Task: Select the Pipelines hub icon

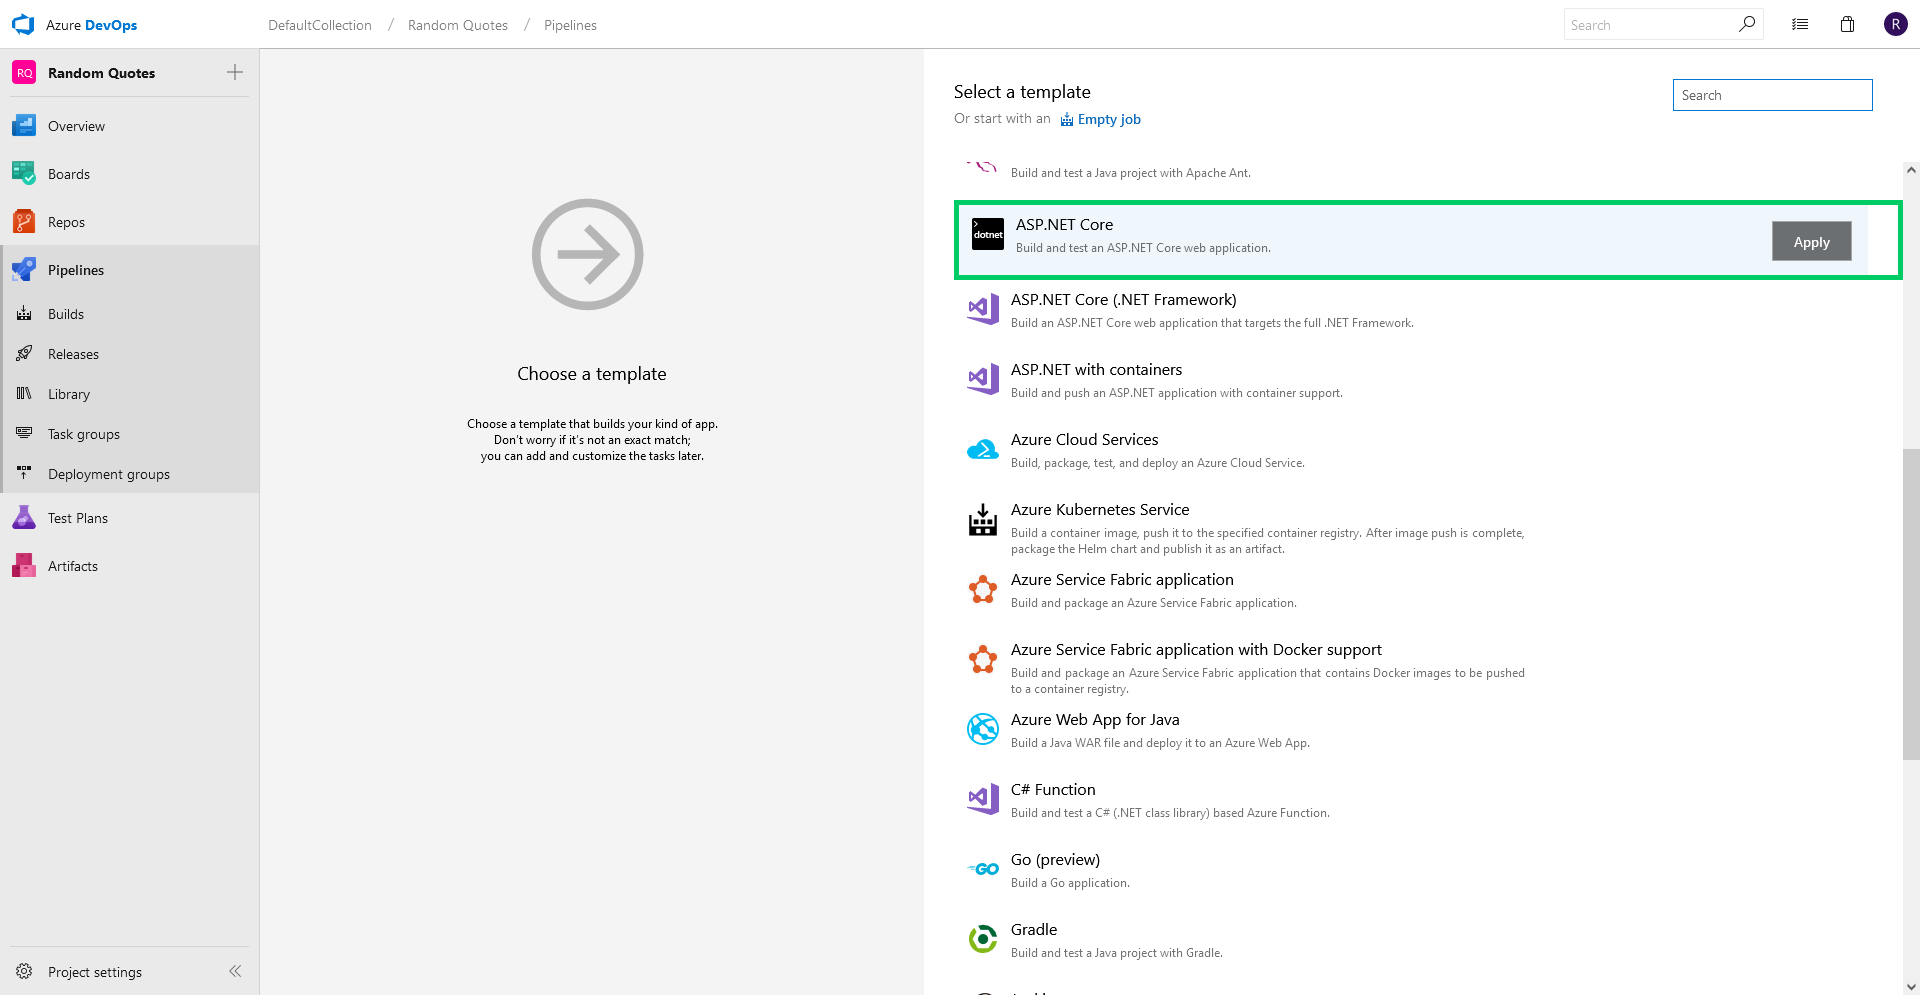Action: [24, 270]
